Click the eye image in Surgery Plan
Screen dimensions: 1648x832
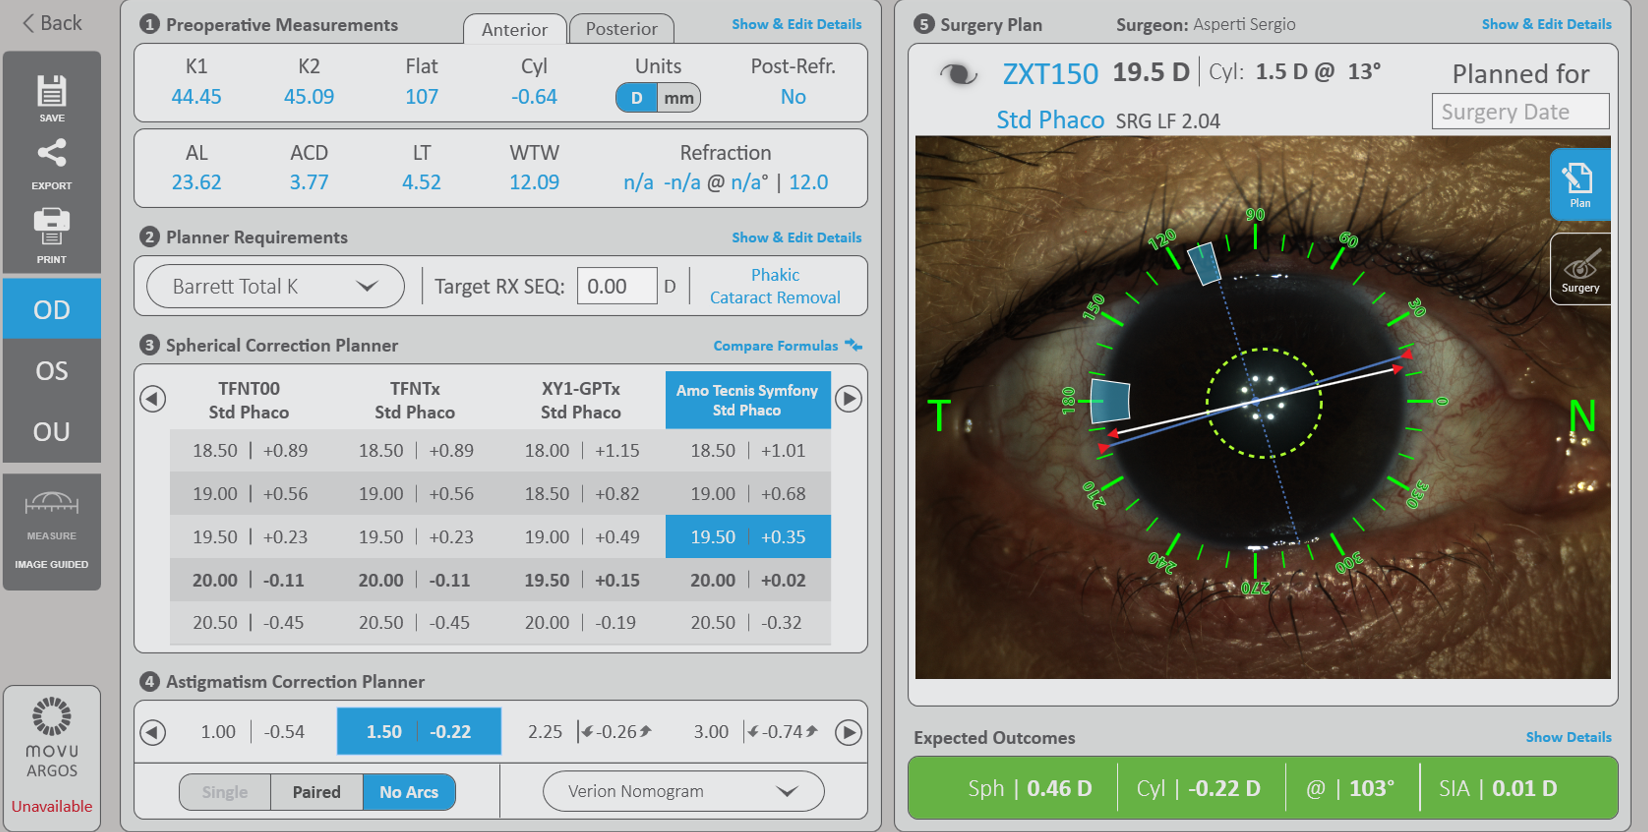[x=1262, y=408]
